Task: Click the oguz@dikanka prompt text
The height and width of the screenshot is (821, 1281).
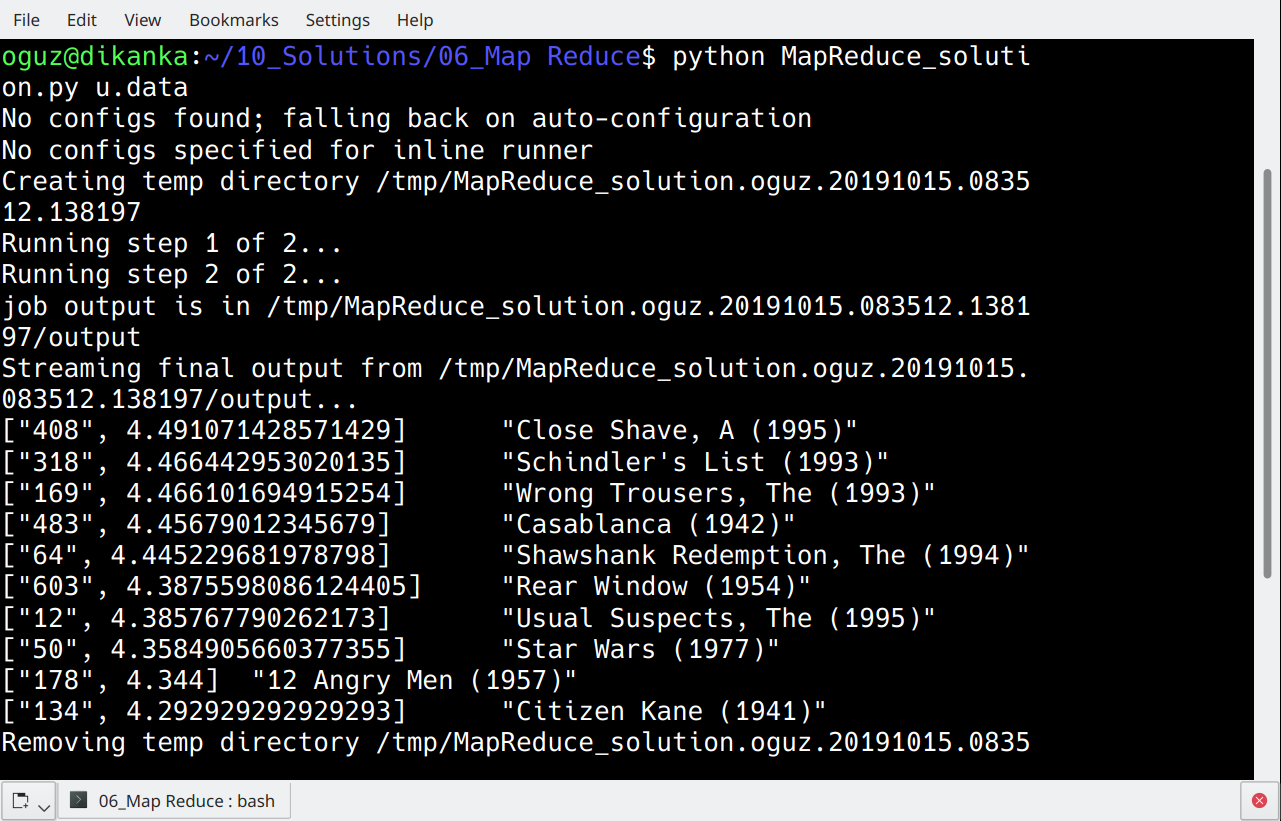Action: click(x=95, y=56)
